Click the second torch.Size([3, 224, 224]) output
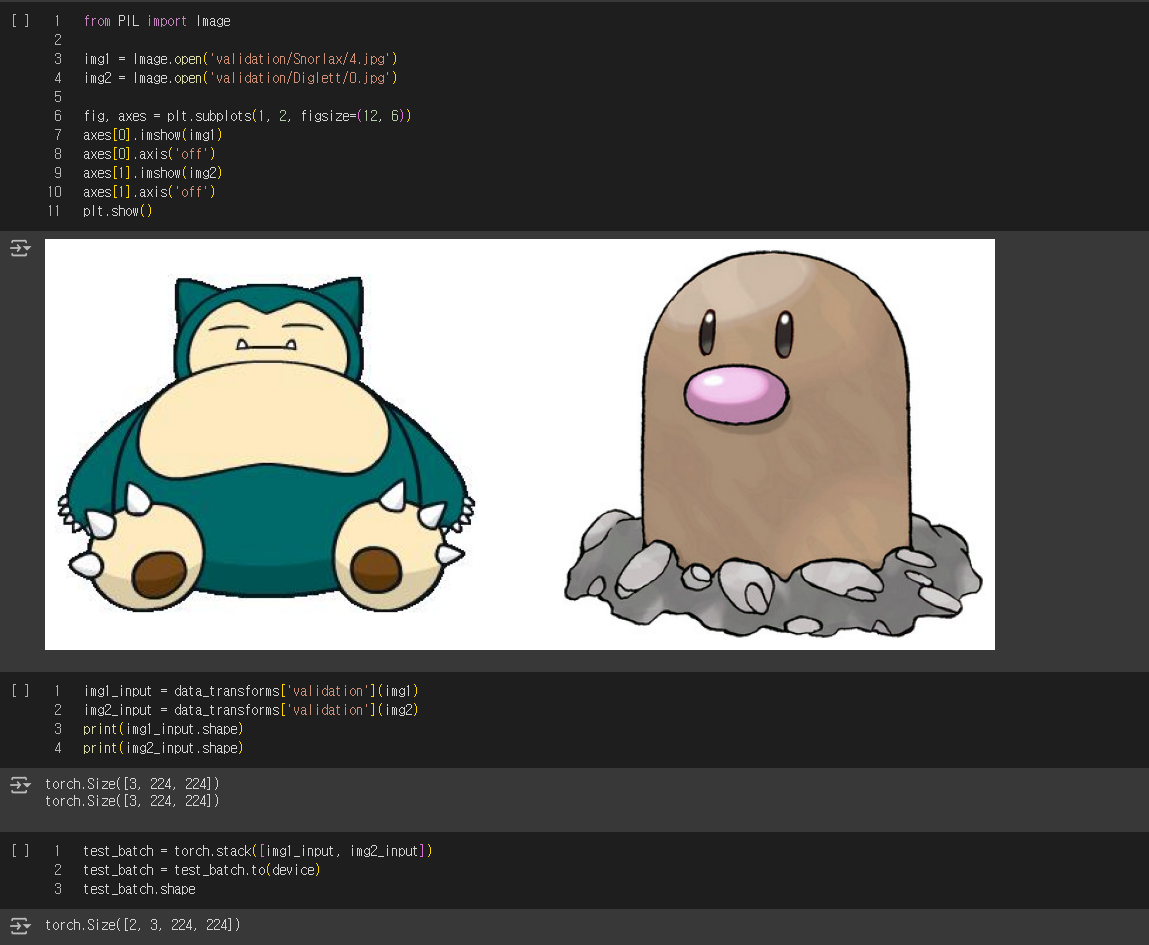The image size is (1149, 945). pyautogui.click(x=132, y=801)
